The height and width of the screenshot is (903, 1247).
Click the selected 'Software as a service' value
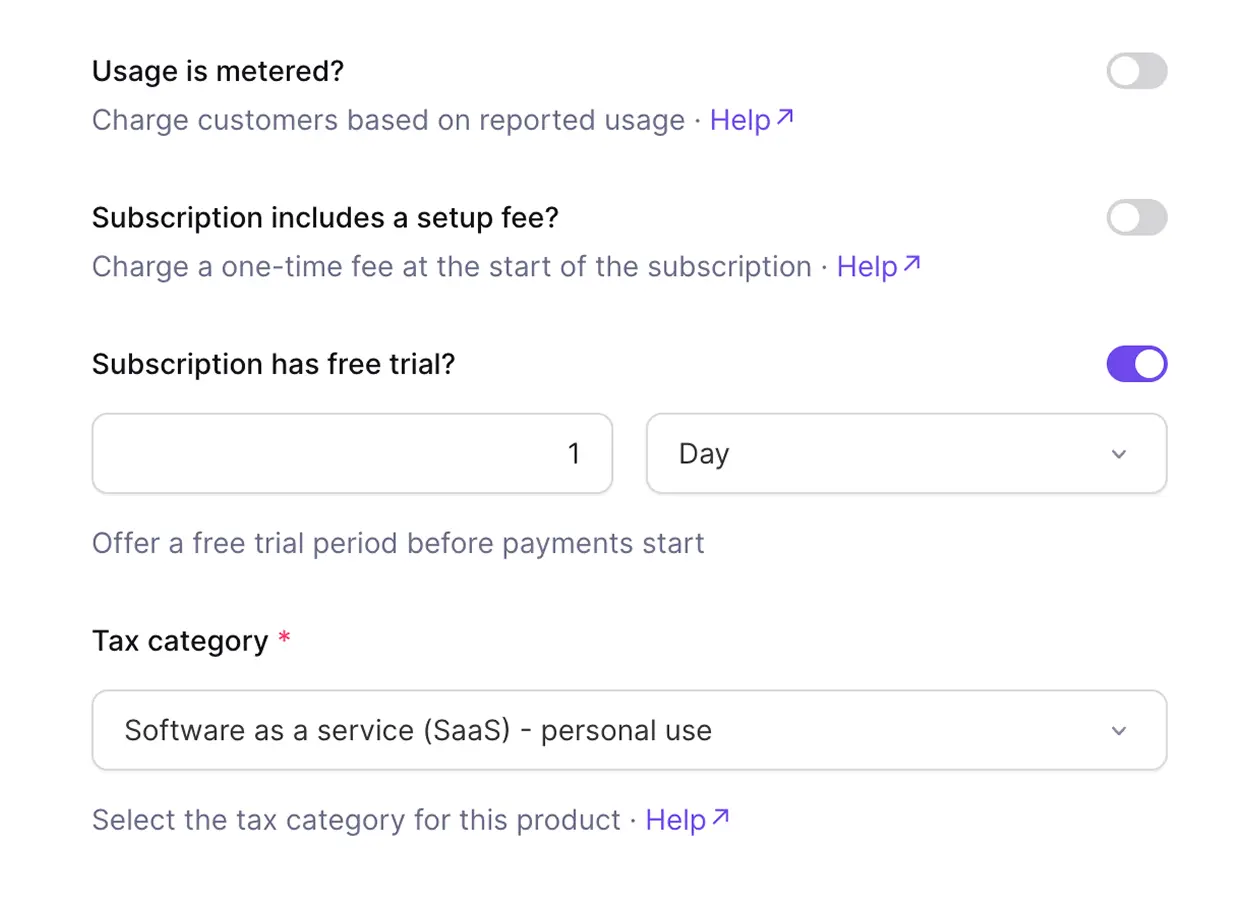(417, 730)
